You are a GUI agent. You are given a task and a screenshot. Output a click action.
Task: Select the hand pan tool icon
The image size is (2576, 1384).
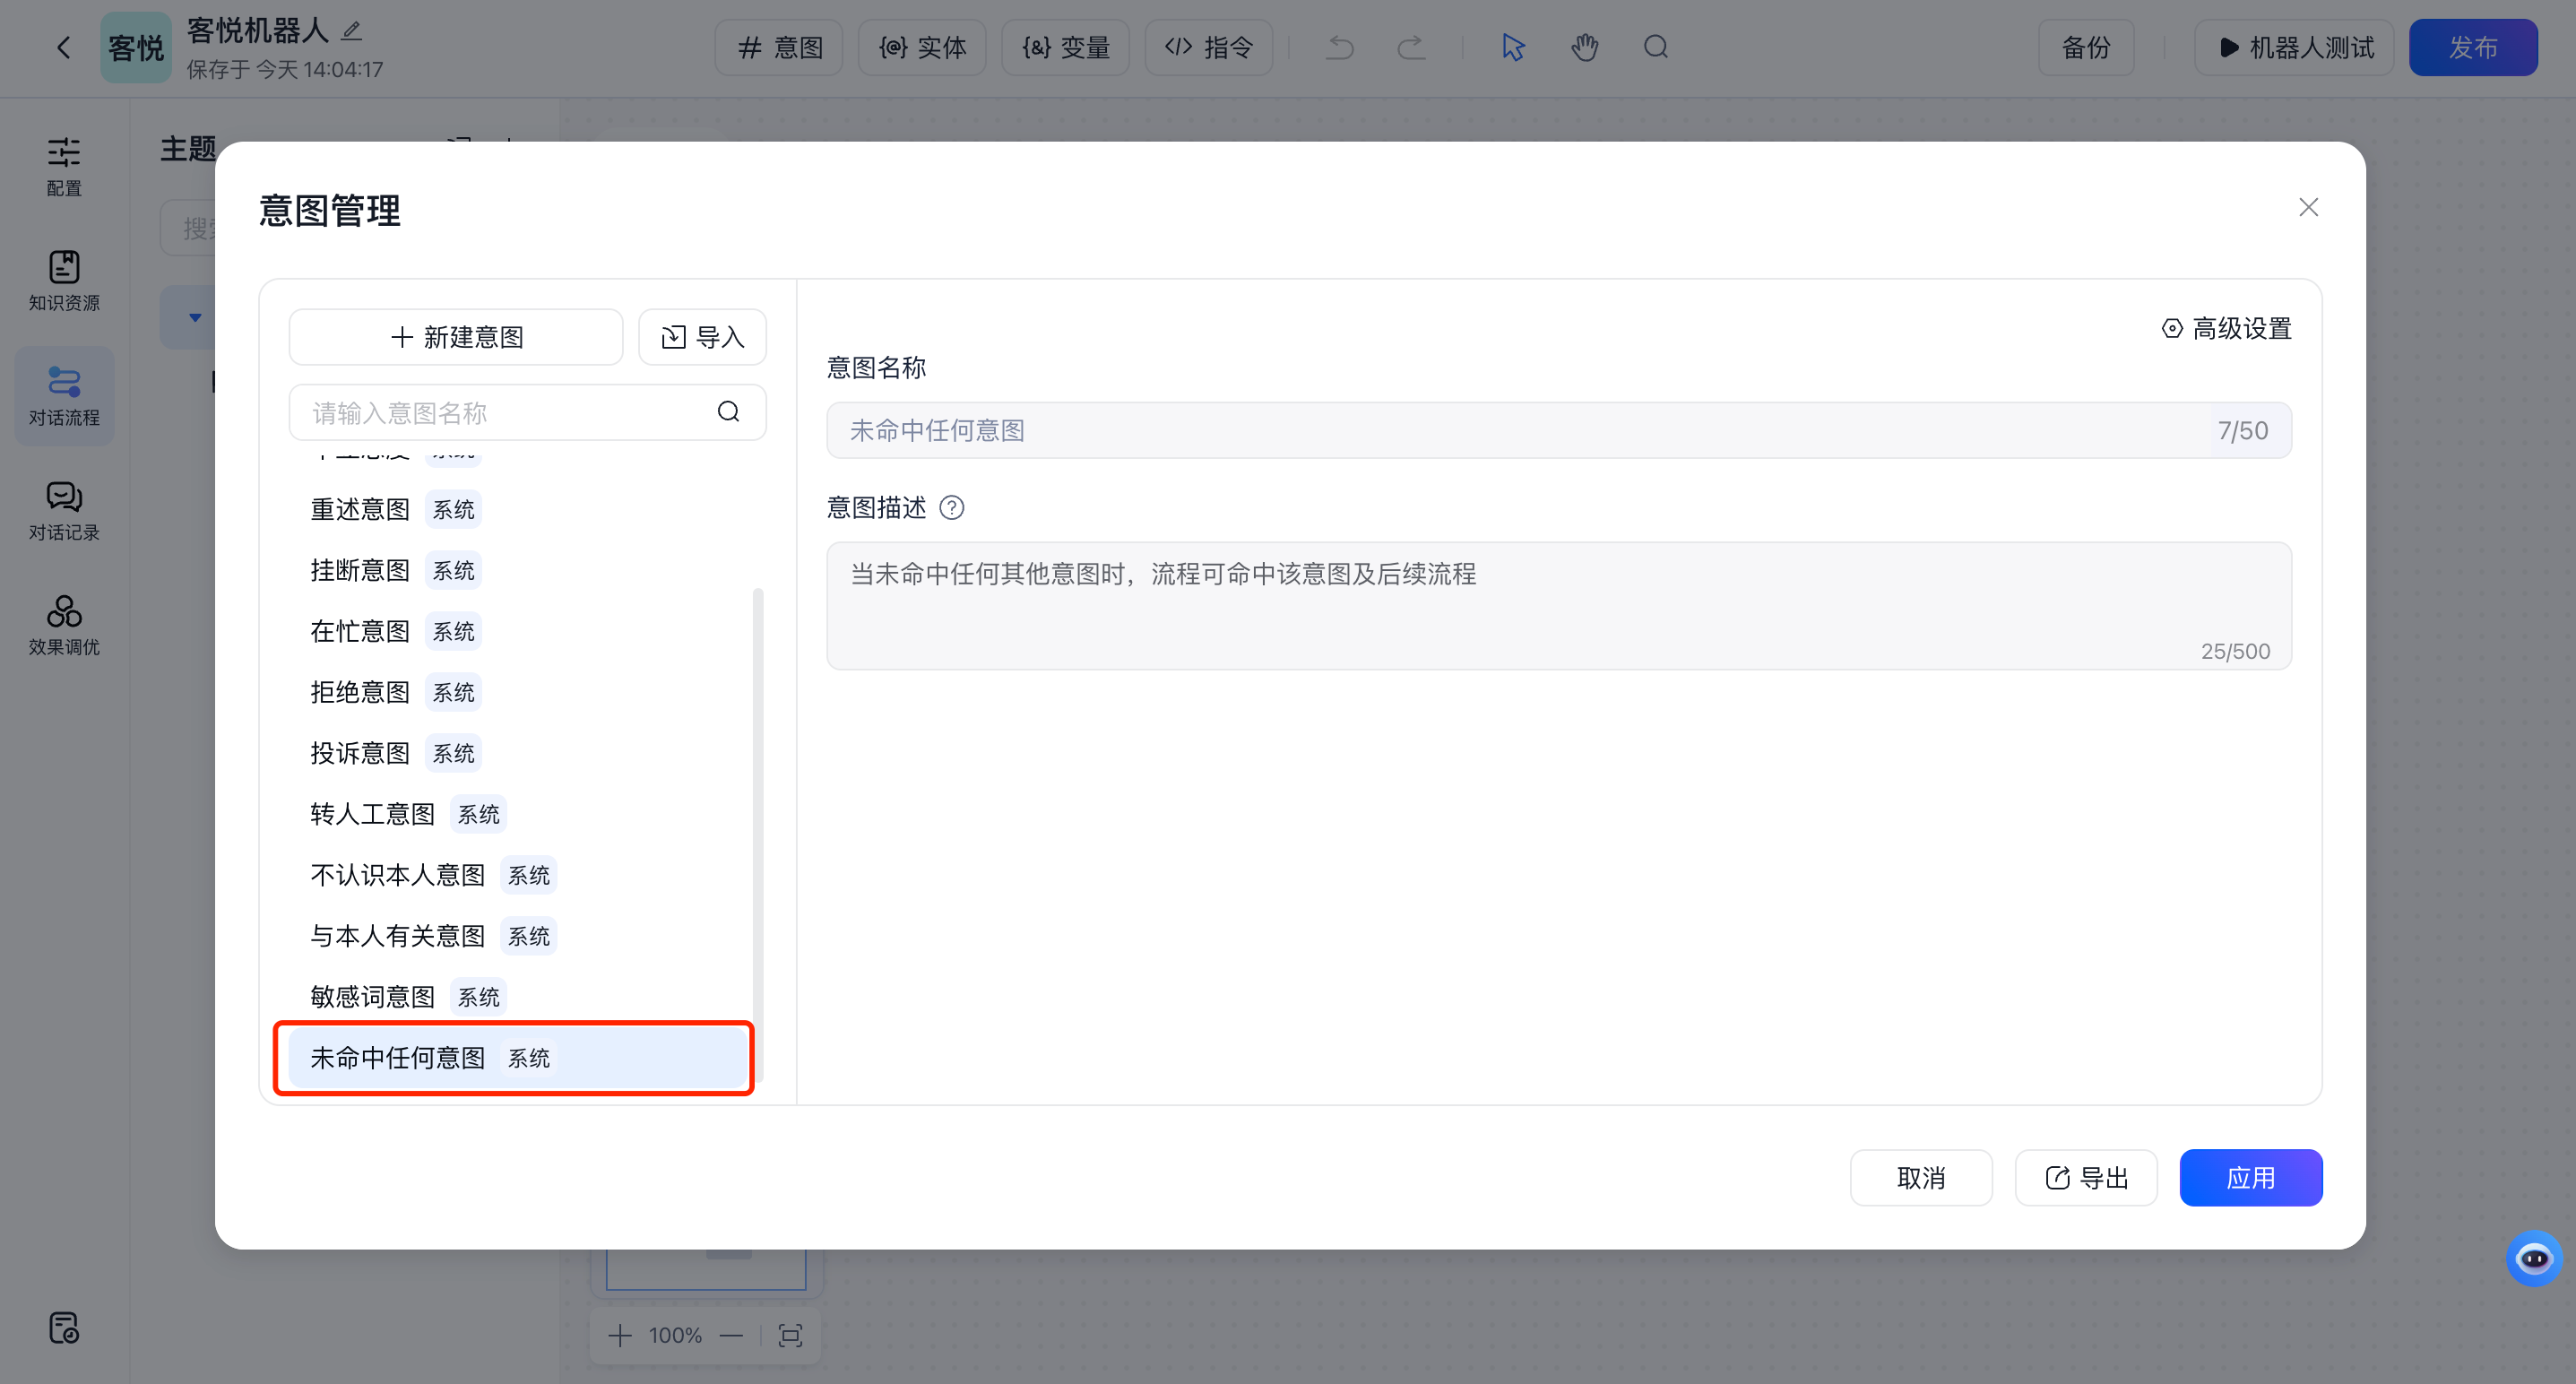click(1585, 47)
